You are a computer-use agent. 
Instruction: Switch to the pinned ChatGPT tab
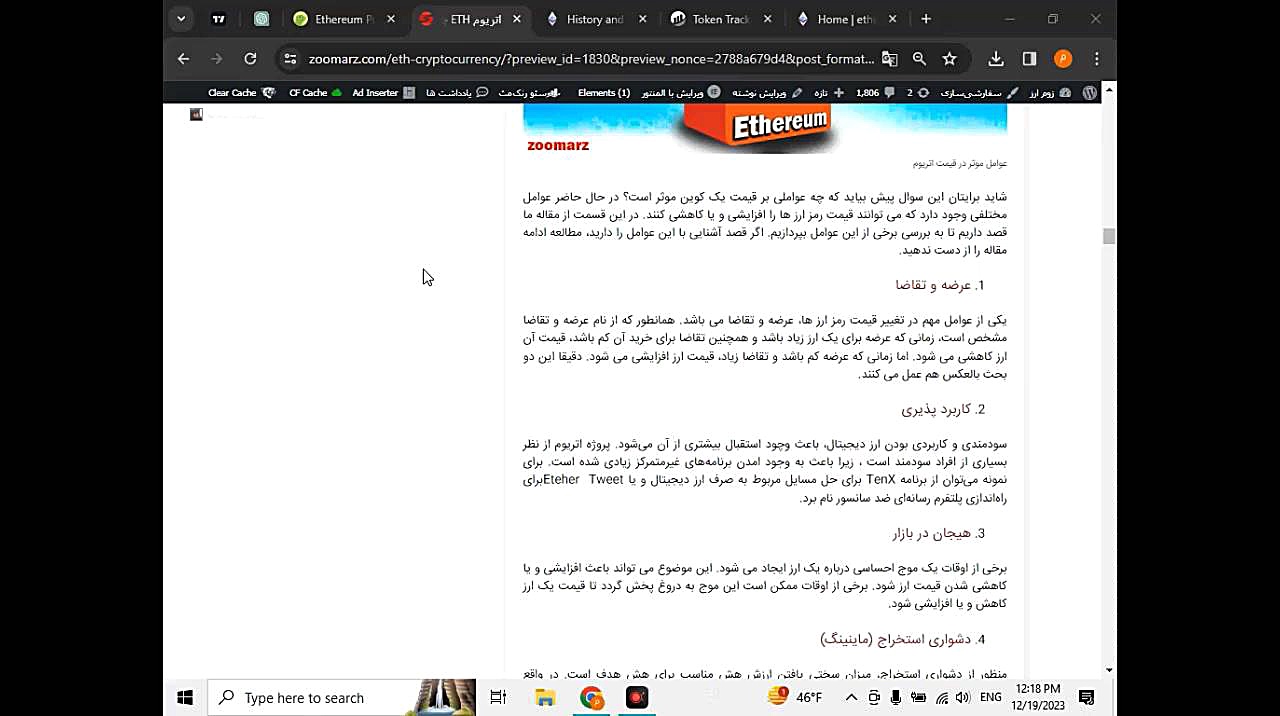pyautogui.click(x=261, y=19)
